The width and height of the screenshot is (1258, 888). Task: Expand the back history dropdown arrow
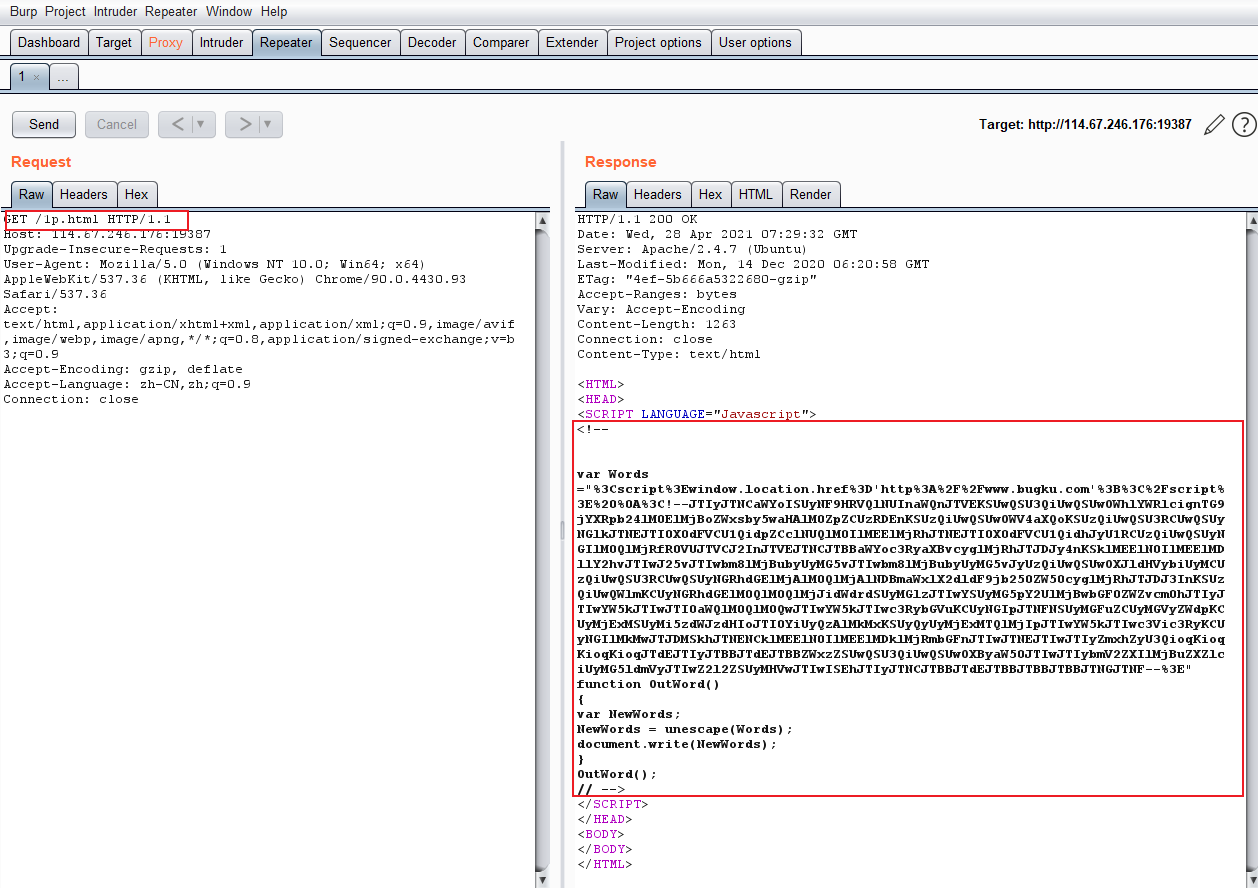[x=203, y=124]
